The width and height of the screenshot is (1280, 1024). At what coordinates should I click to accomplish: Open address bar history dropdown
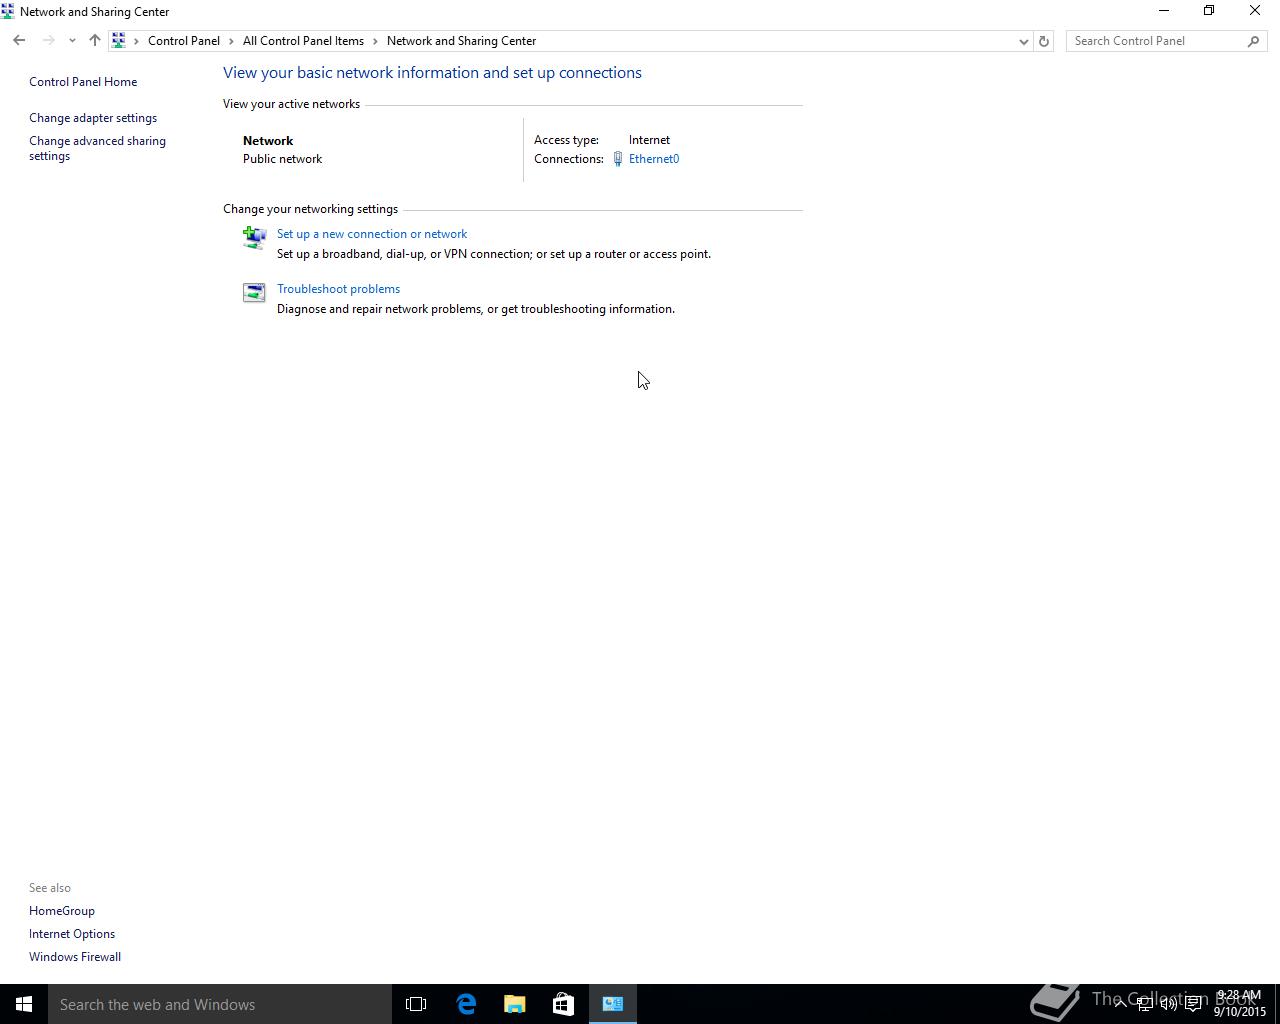point(1023,41)
